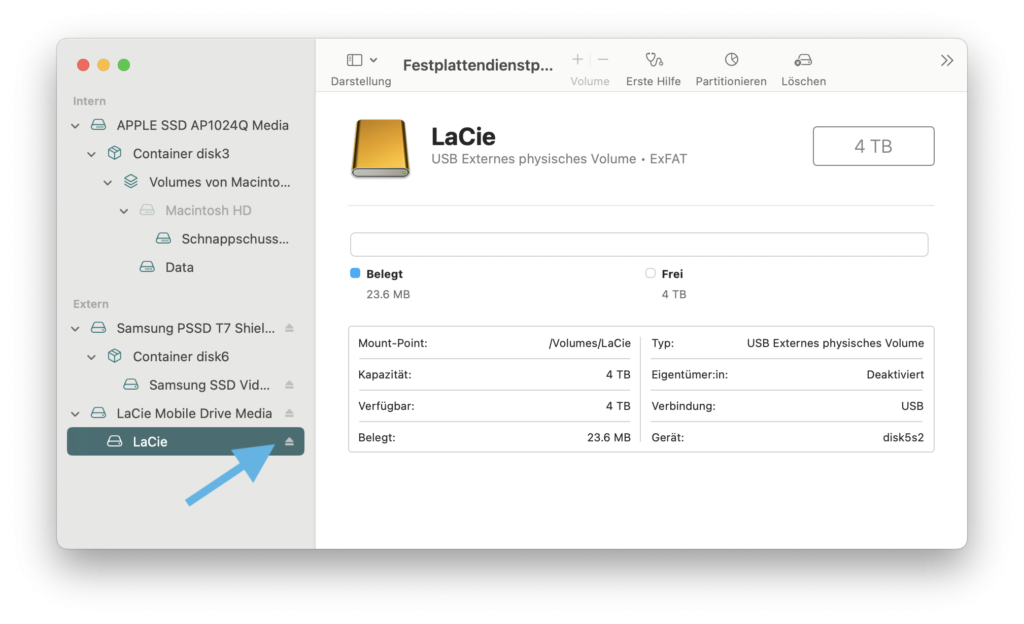
Task: Add a volume with the plus icon
Action: click(x=577, y=59)
